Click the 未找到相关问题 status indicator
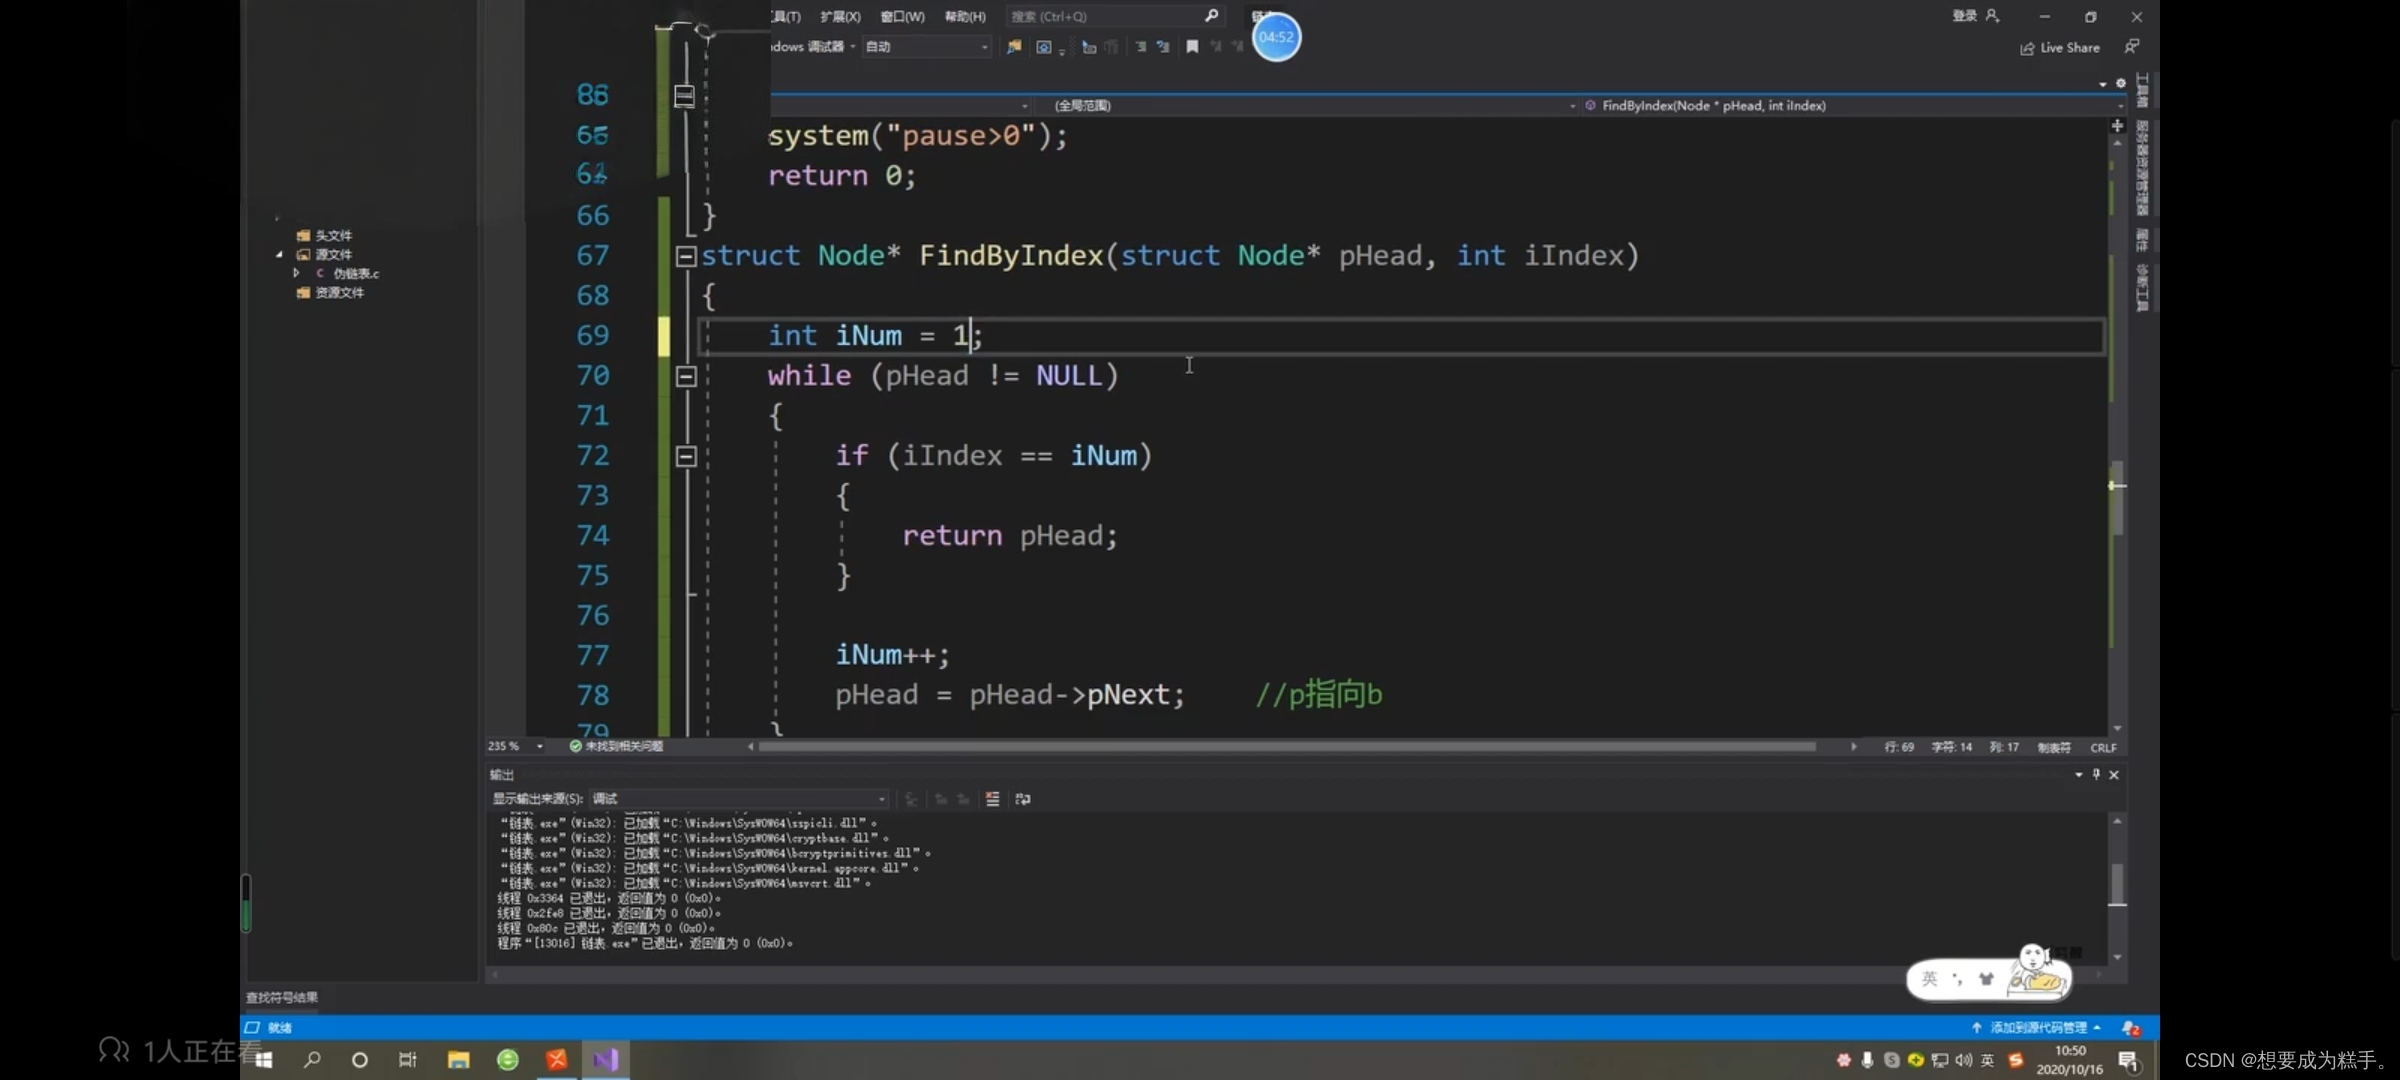This screenshot has height=1080, width=2400. 616,747
